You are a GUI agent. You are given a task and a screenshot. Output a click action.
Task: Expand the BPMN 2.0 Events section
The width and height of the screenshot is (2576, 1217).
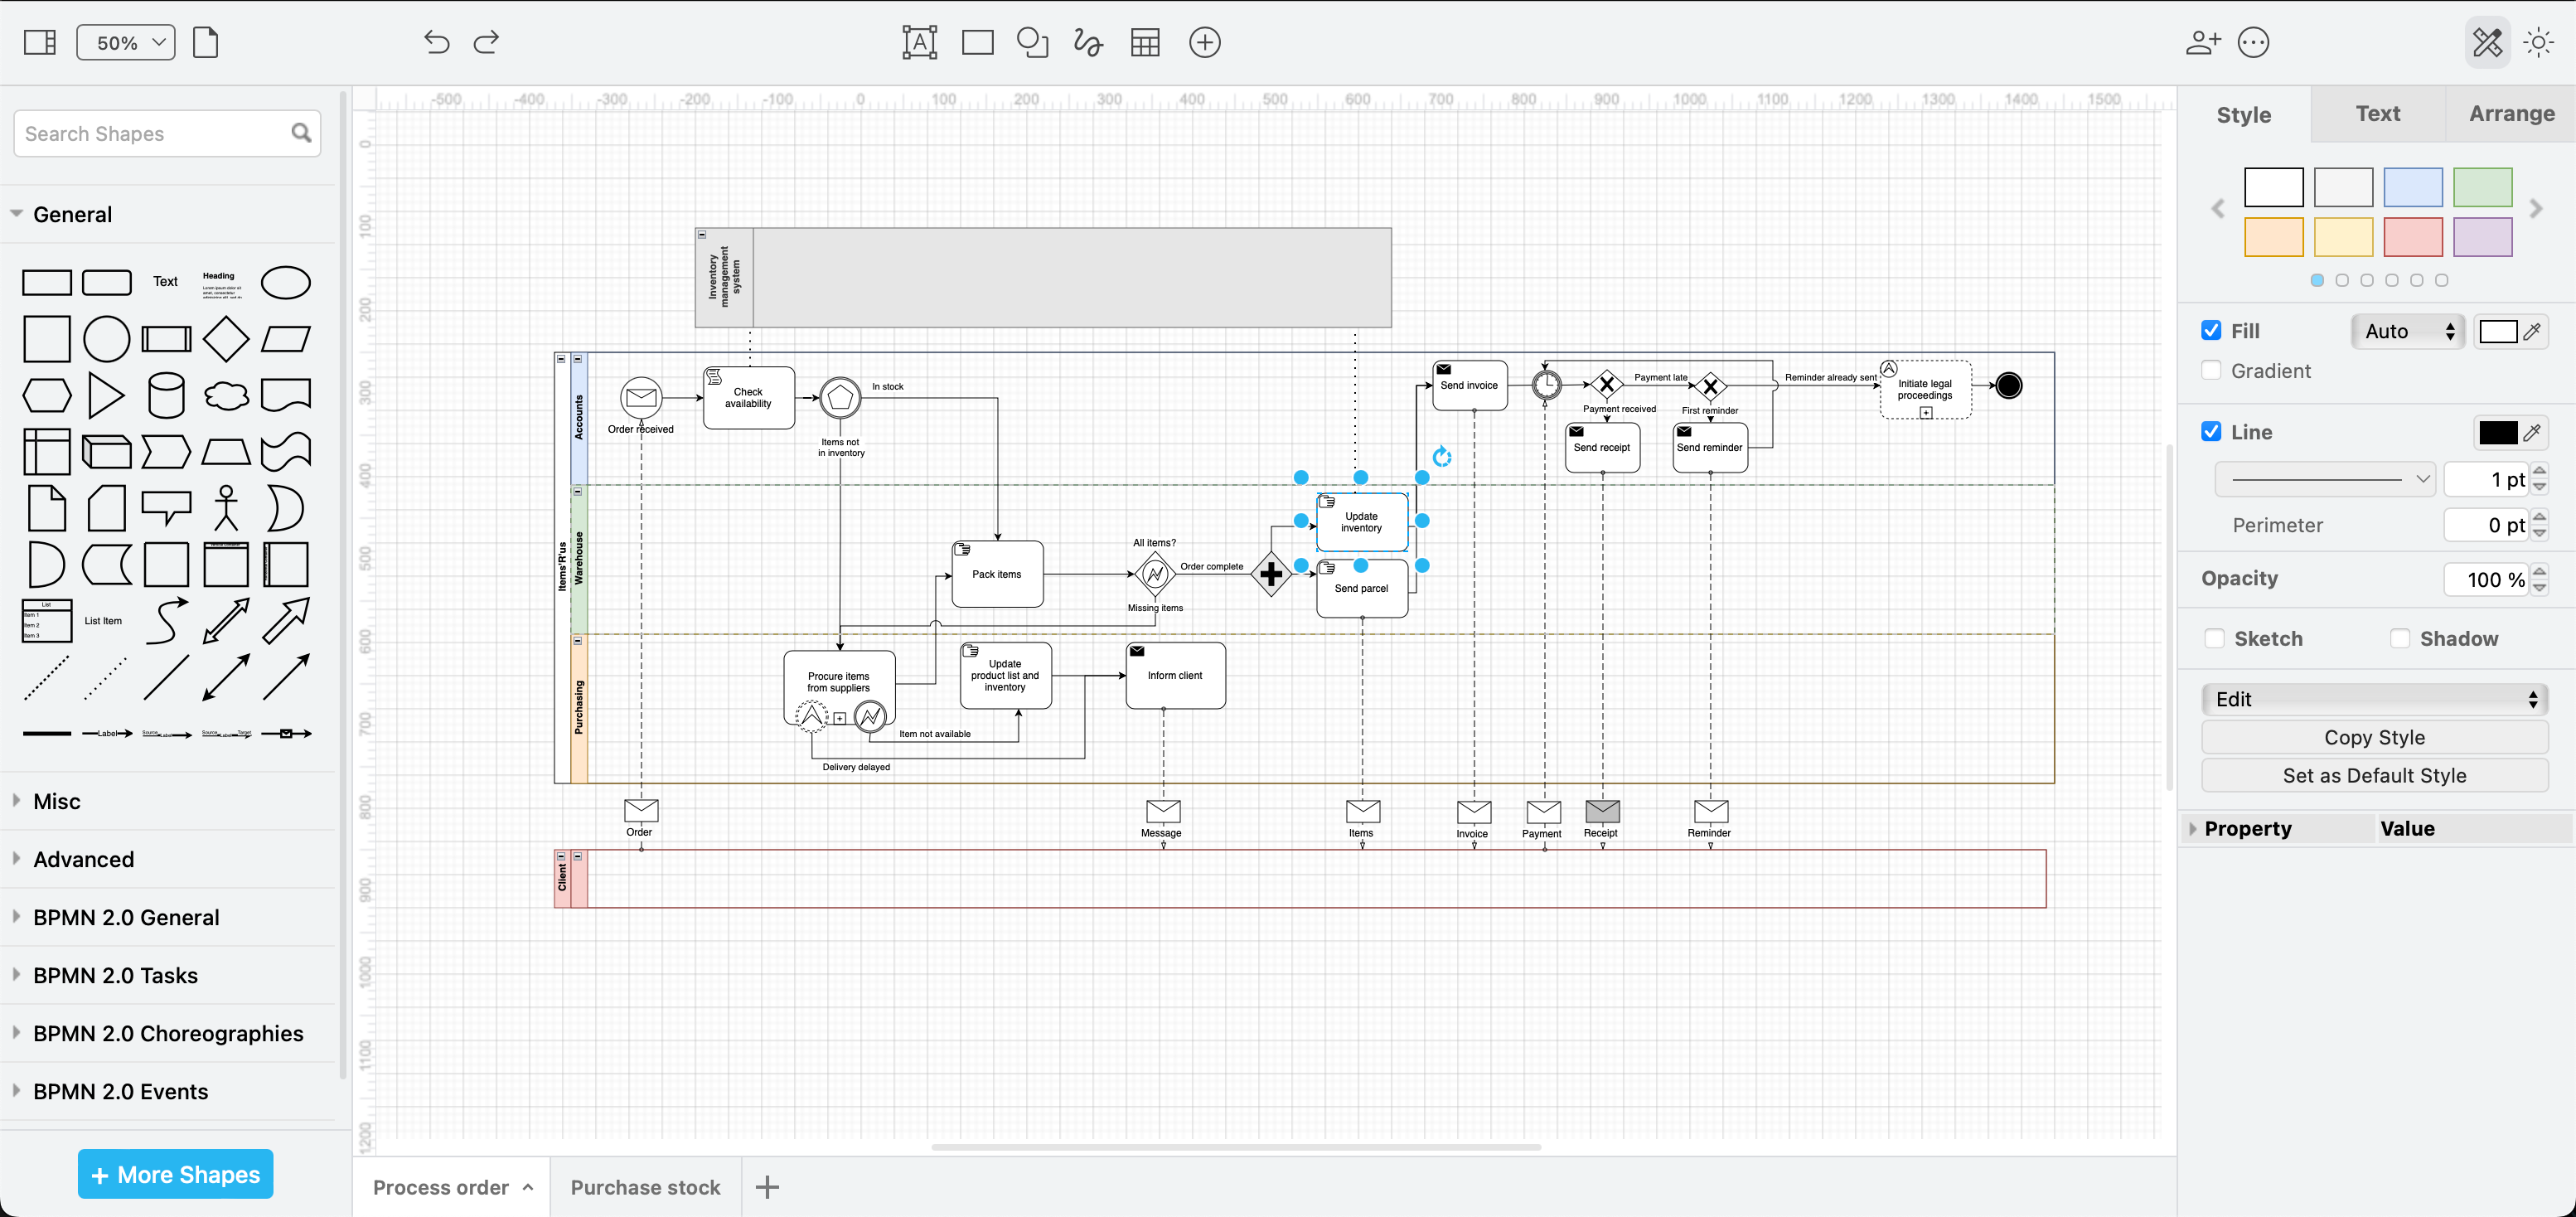tap(120, 1091)
